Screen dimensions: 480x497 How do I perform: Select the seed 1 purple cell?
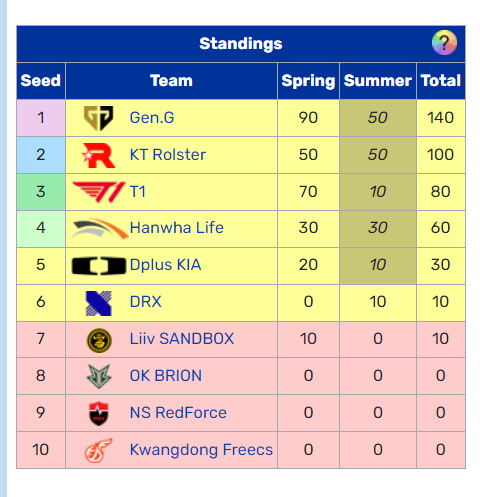41,118
